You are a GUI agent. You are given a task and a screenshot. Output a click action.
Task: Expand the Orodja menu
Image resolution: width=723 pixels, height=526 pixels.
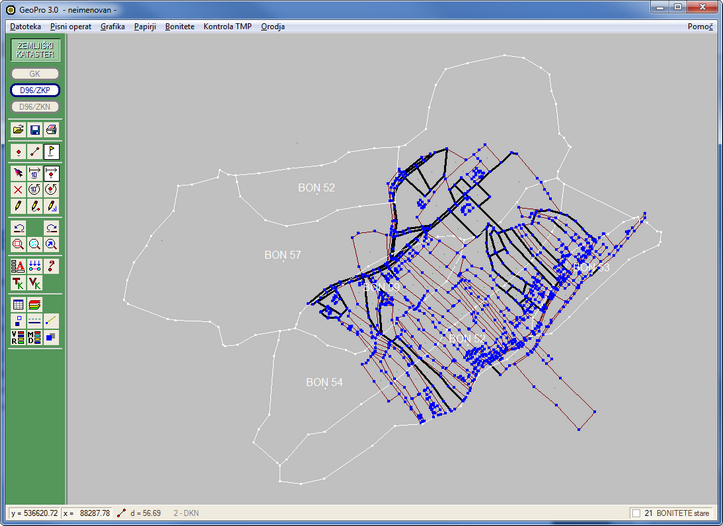click(273, 26)
